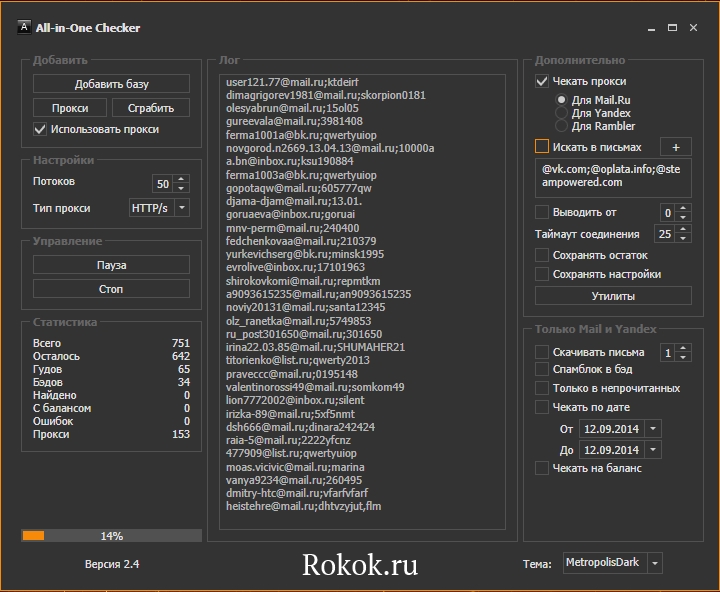Toggle the Использовать прокси checkbox
Viewport: 720px width, 592px height.
tap(41, 129)
